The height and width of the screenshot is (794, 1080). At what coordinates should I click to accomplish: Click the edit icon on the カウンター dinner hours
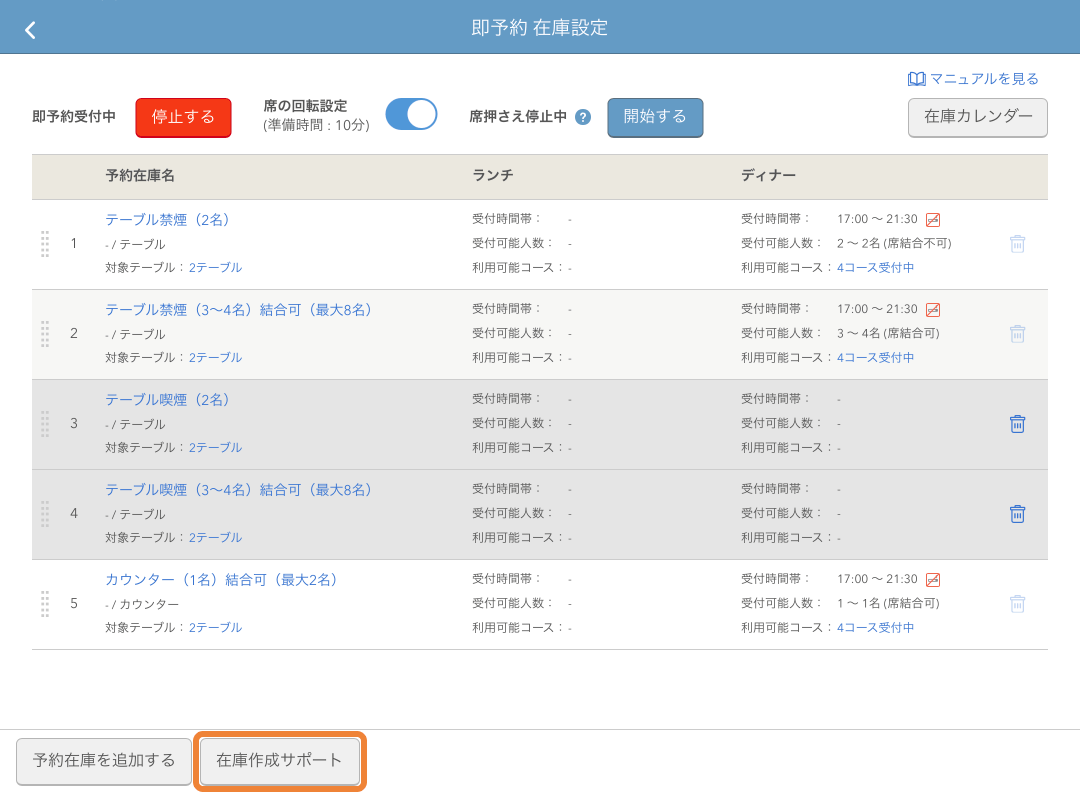click(x=935, y=578)
